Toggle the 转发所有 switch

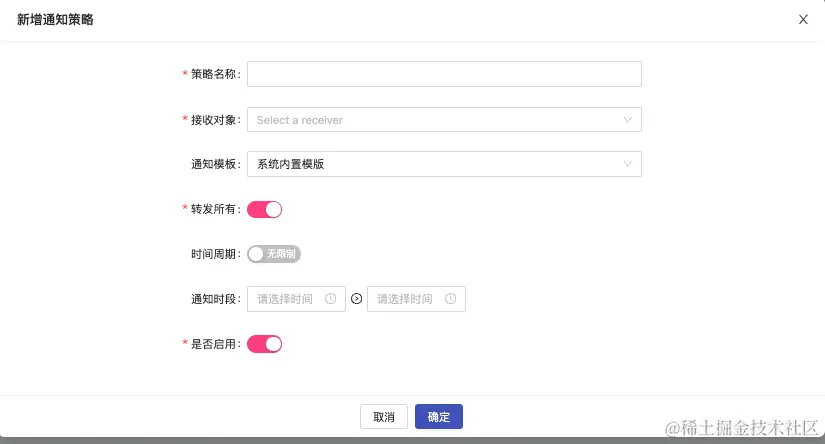click(x=265, y=209)
